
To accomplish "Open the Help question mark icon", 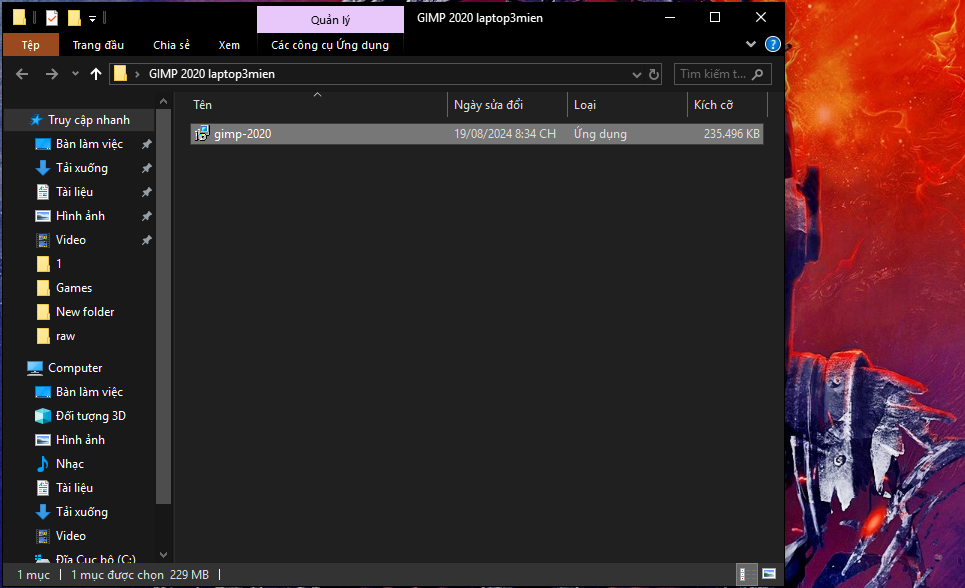I will (772, 45).
